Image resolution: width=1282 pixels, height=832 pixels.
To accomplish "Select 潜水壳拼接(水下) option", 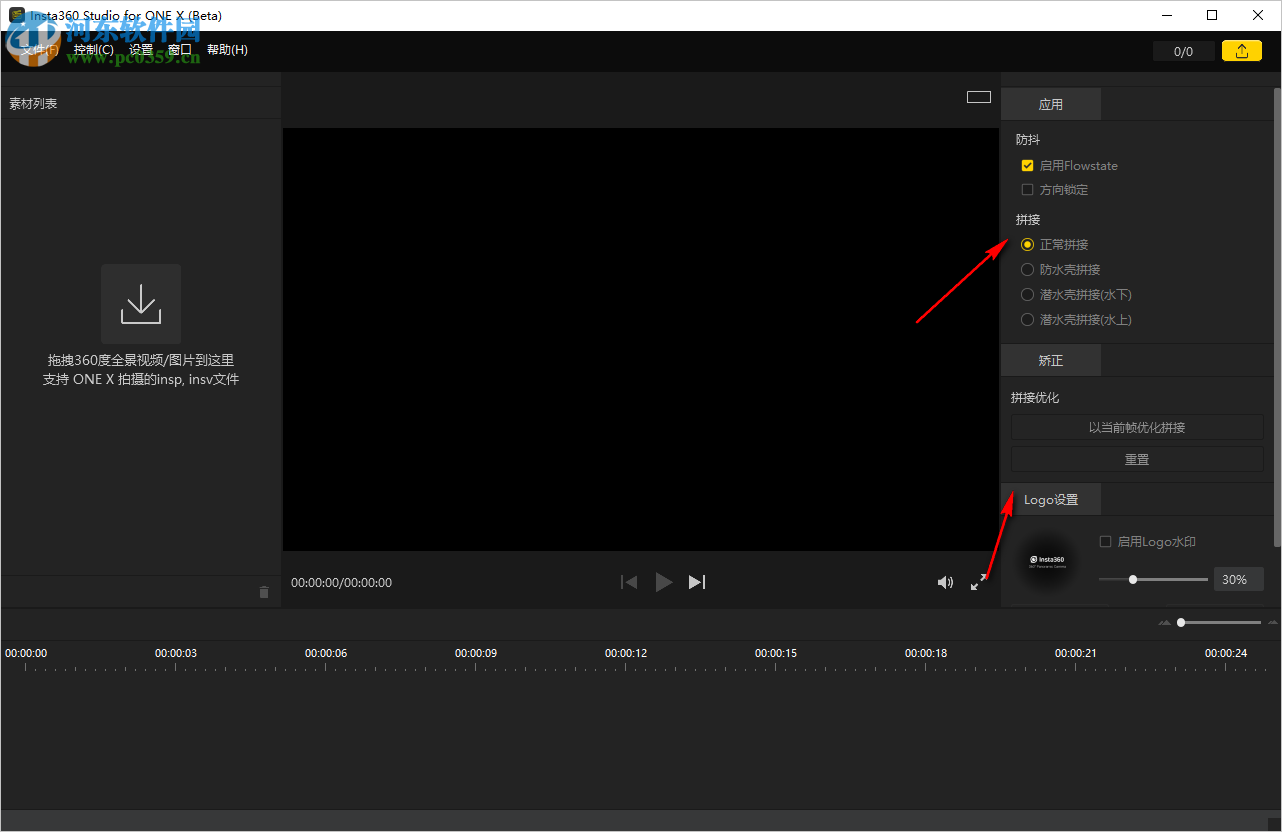I will 1027,295.
